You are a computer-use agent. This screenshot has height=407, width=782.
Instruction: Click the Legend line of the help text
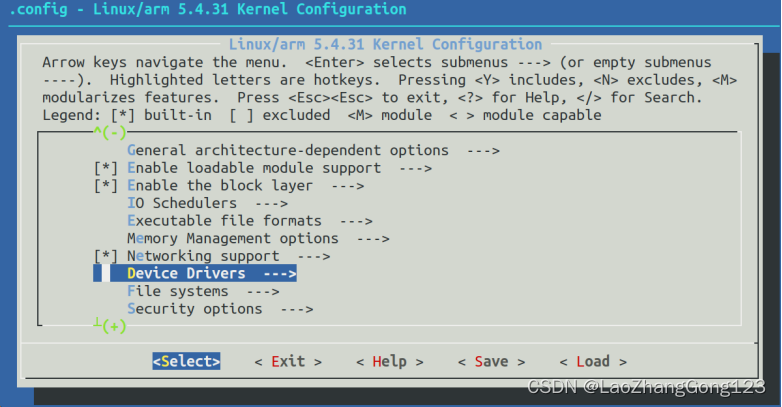pos(322,115)
